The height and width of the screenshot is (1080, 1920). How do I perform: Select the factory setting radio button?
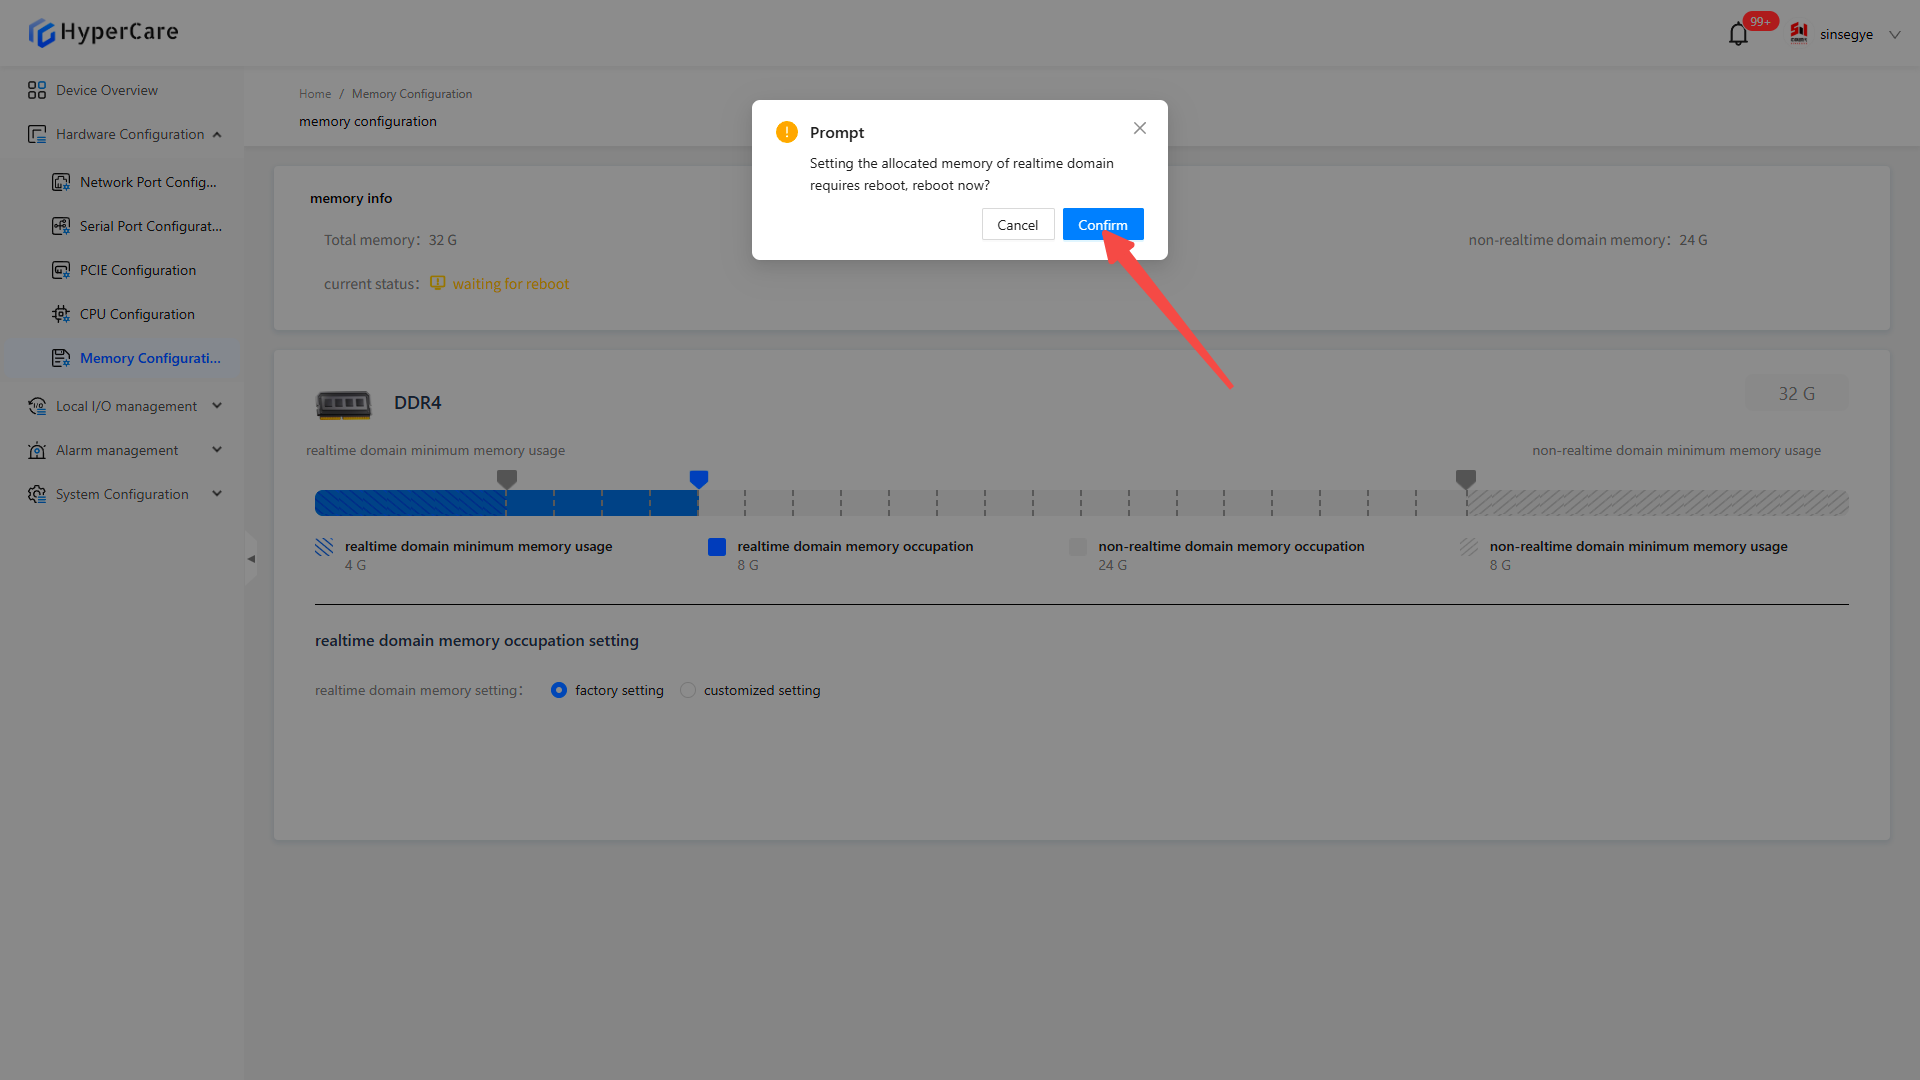click(559, 690)
